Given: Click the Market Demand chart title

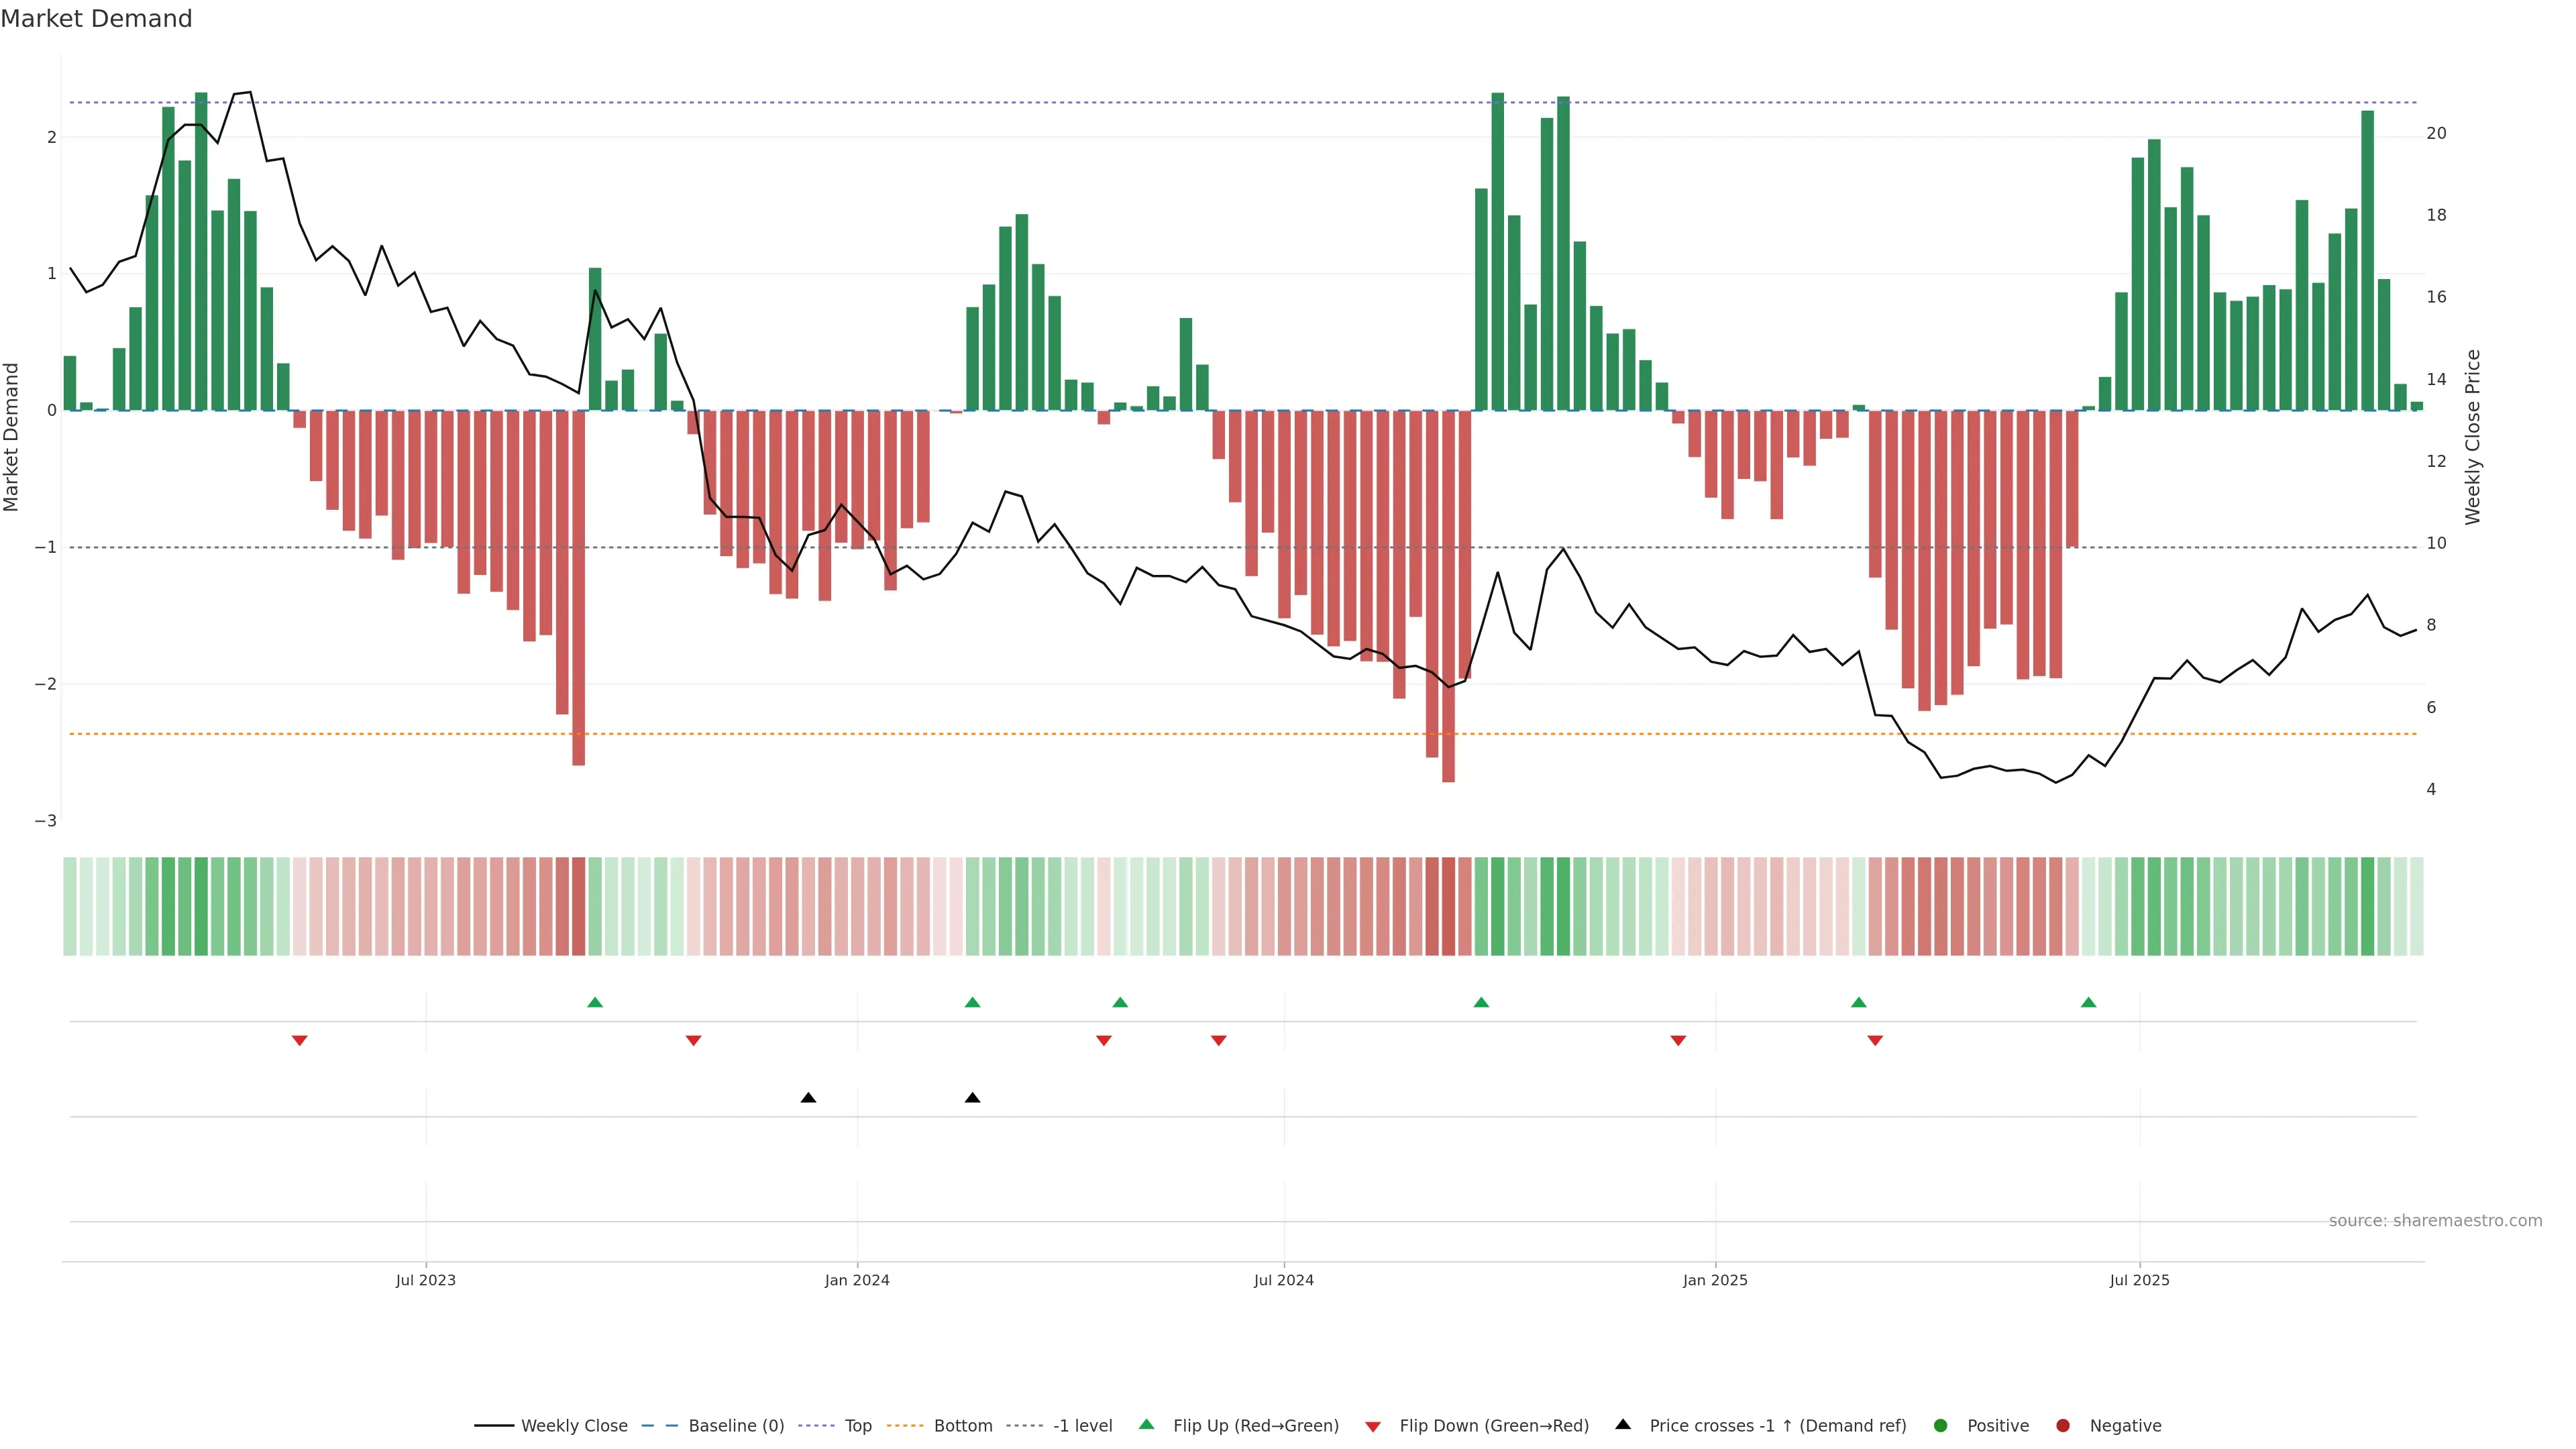Looking at the screenshot, I should tap(96, 19).
